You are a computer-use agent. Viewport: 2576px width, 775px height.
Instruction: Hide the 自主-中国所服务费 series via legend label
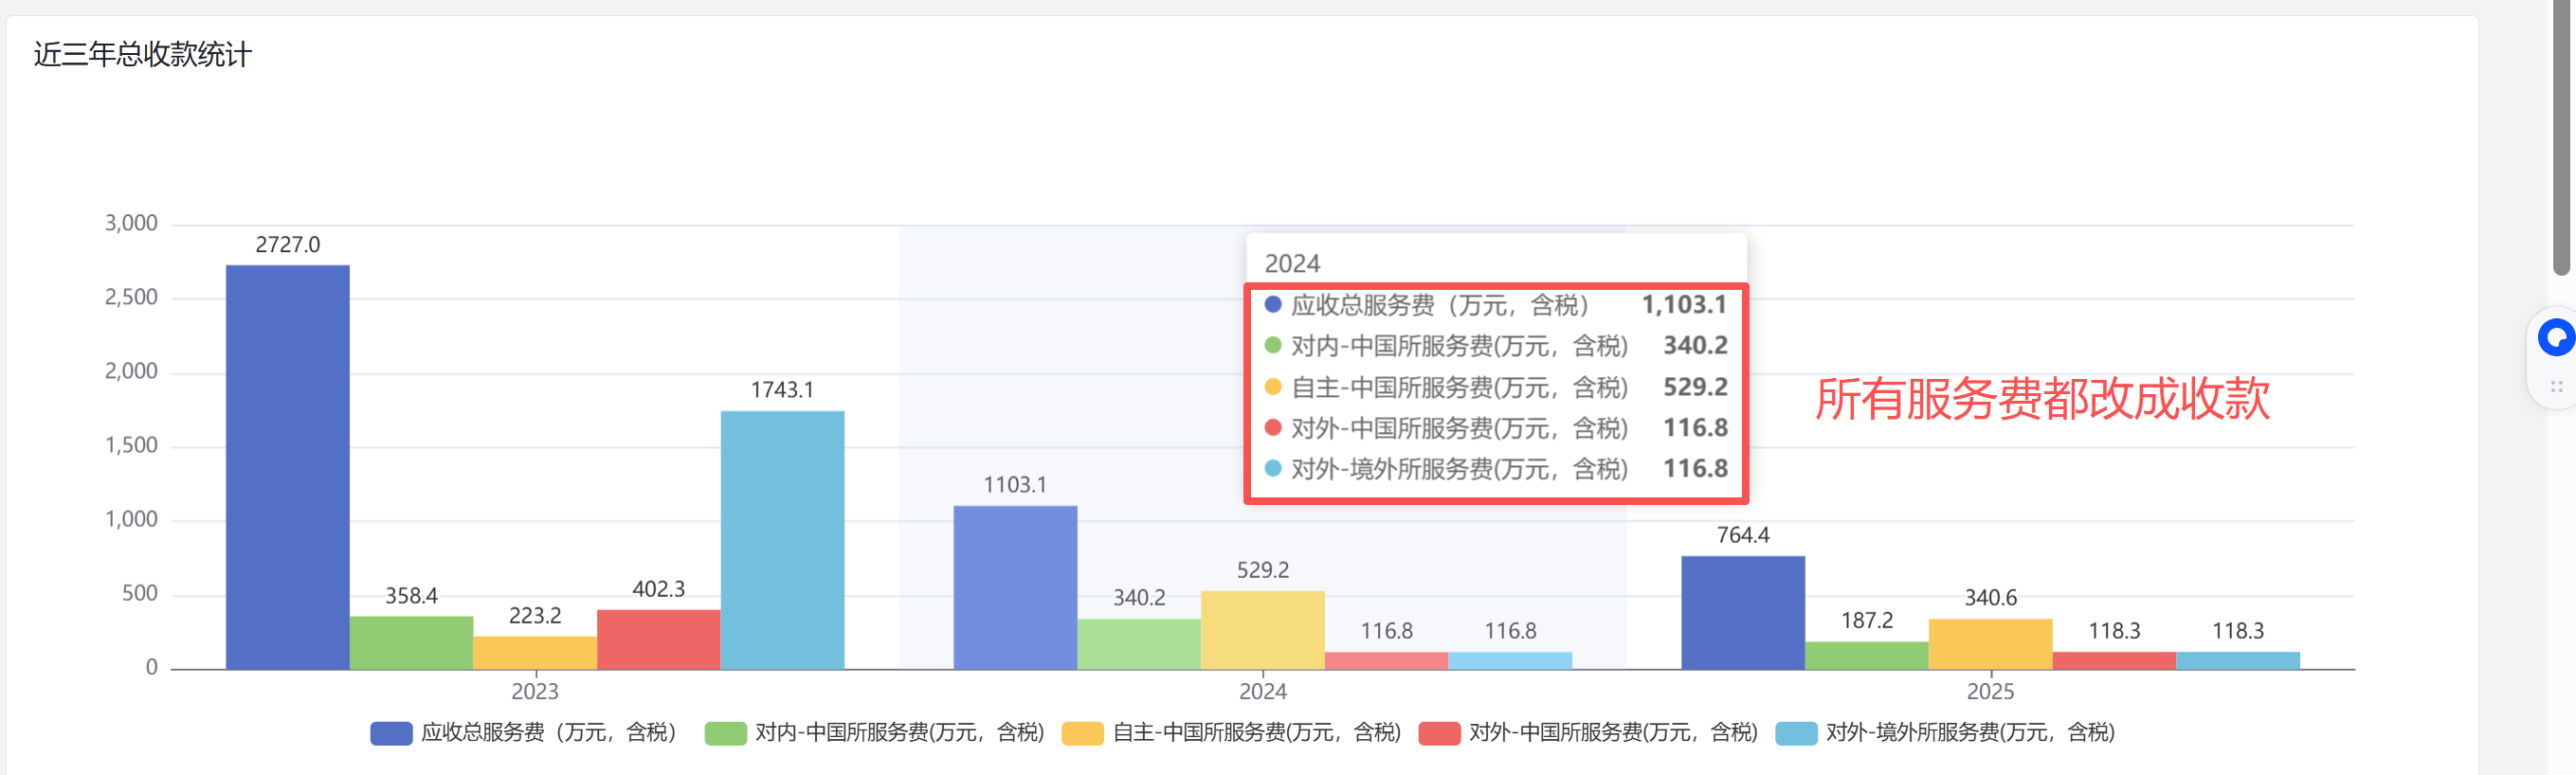[1256, 733]
